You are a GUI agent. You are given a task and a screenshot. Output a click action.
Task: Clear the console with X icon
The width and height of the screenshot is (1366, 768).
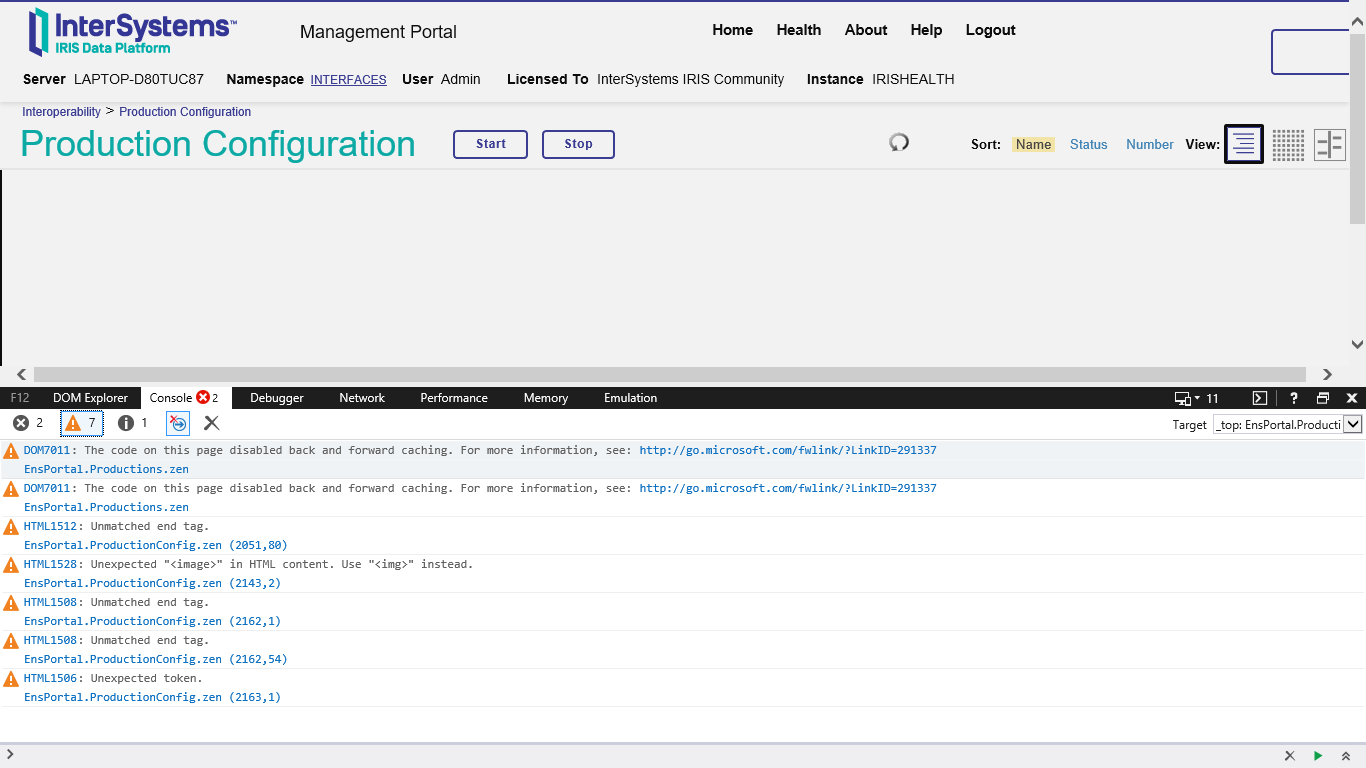coord(212,423)
